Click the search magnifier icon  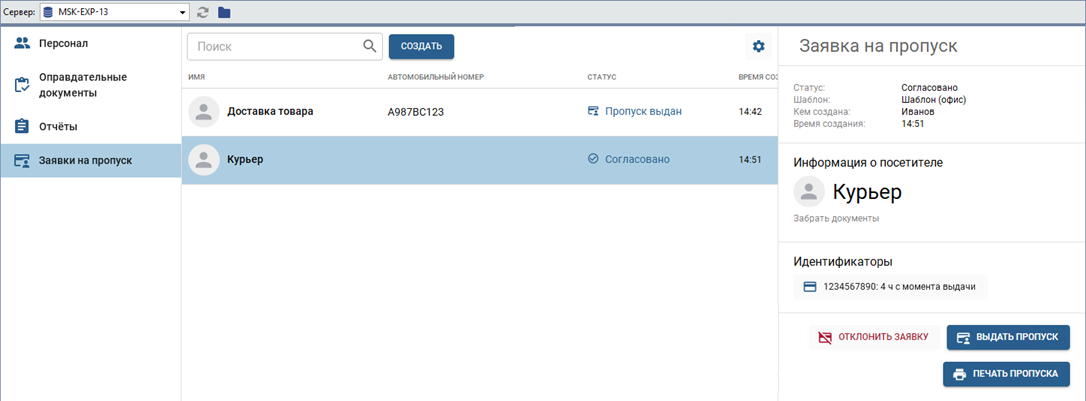tap(369, 46)
